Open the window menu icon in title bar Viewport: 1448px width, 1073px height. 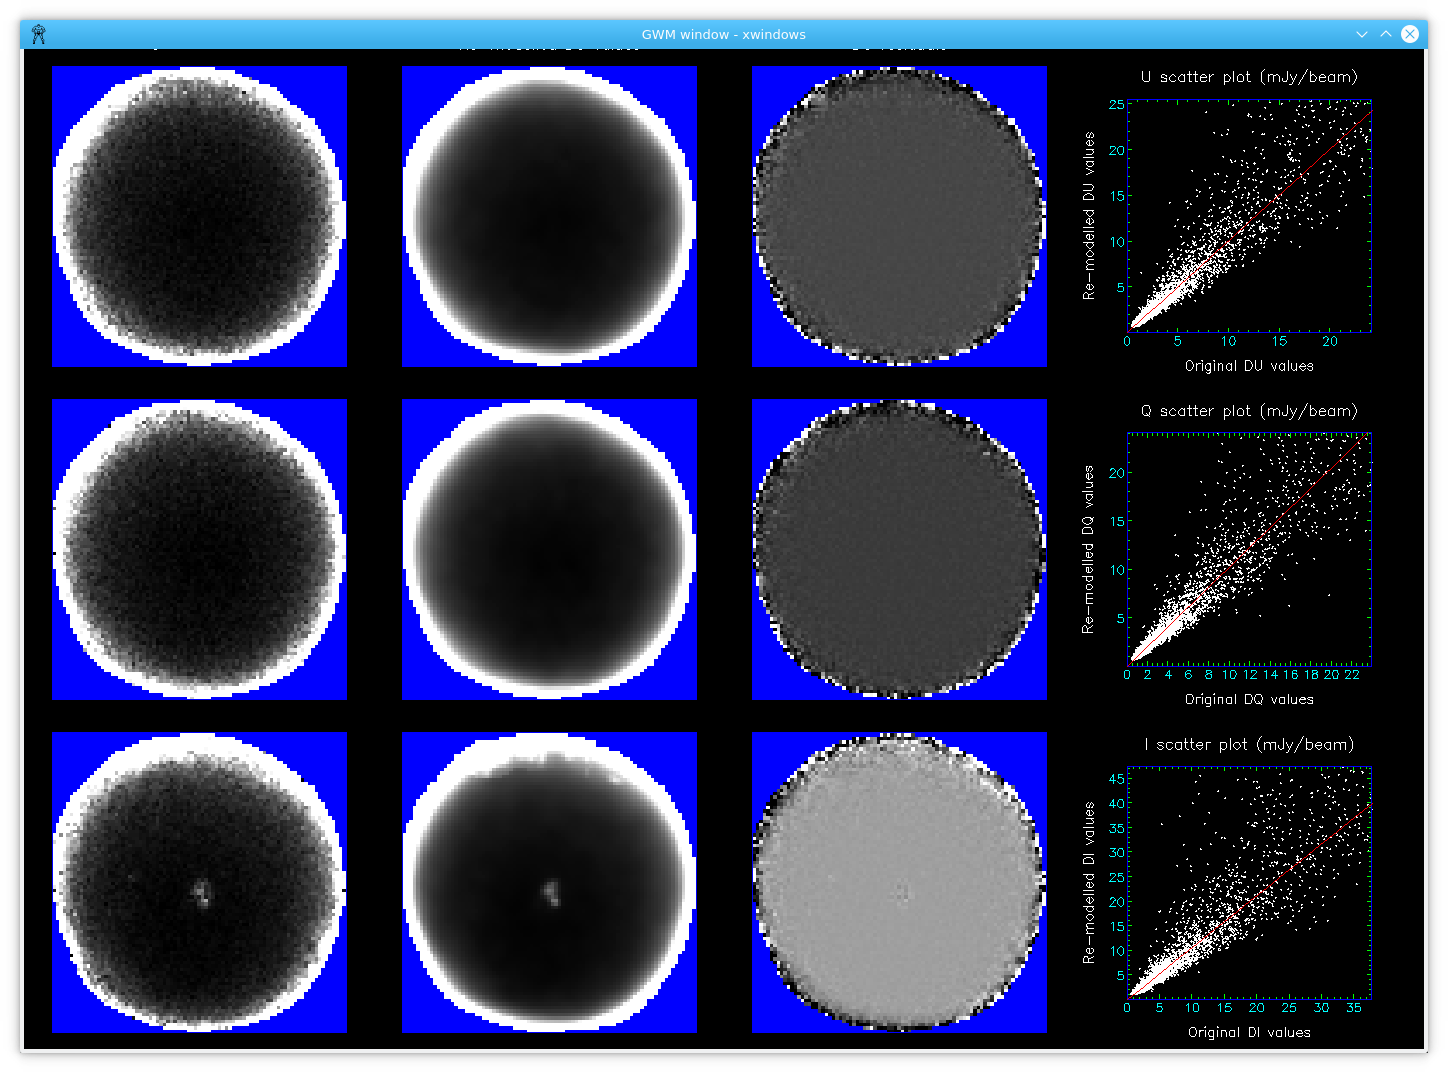coord(38,34)
